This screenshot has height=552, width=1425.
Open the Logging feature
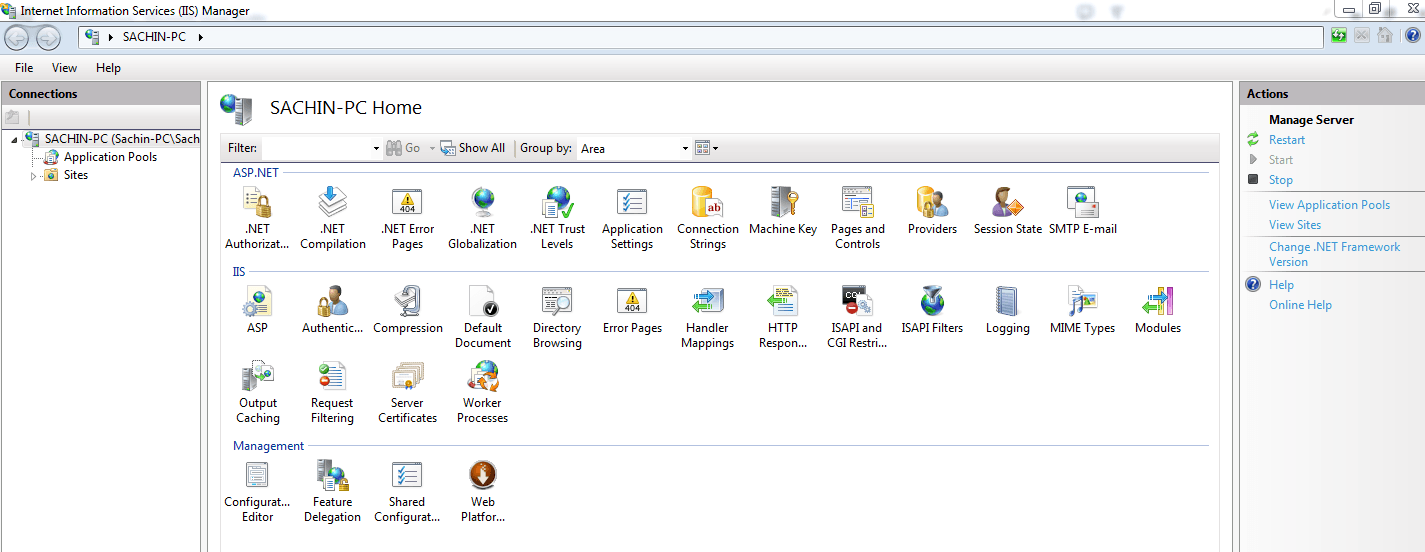[x=1007, y=310]
